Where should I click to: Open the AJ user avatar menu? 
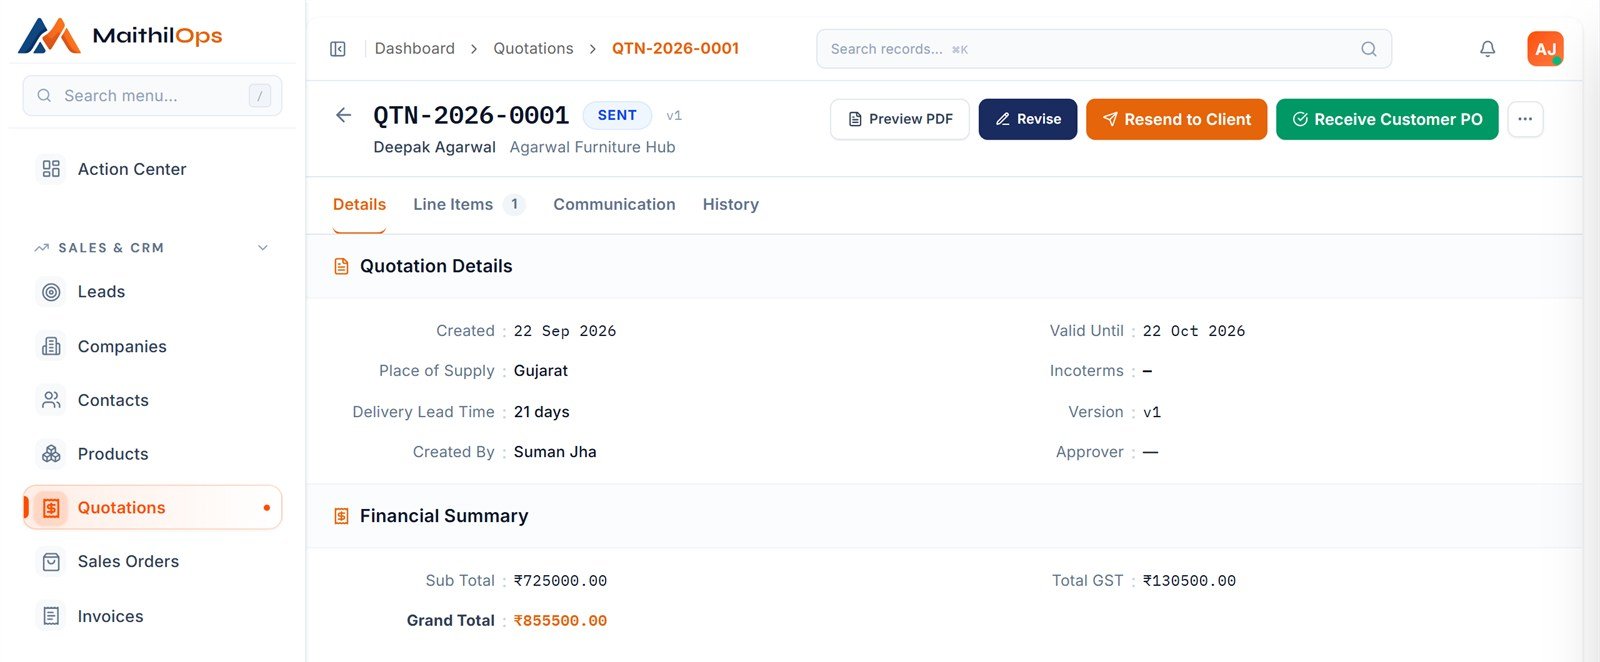point(1545,49)
